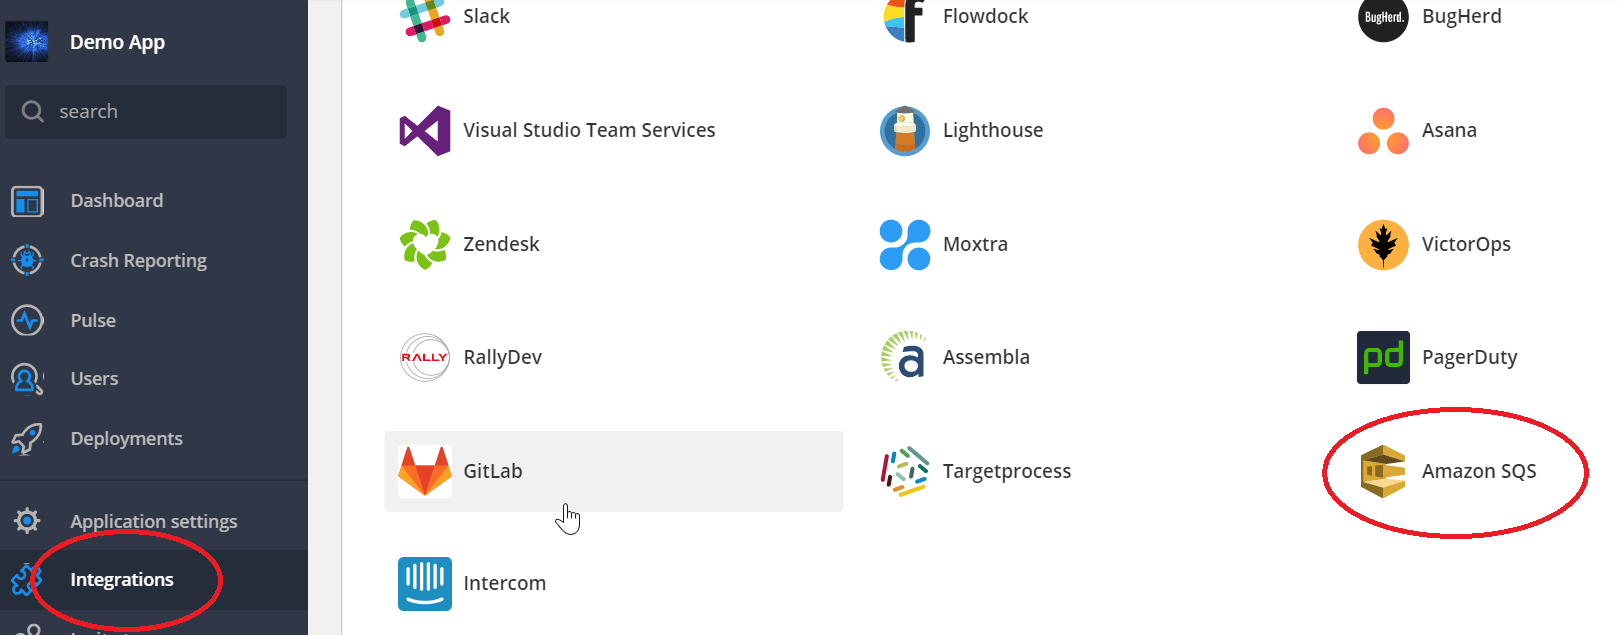Click the Amazon SQS integration icon
This screenshot has width=1620, height=635.
(1383, 471)
